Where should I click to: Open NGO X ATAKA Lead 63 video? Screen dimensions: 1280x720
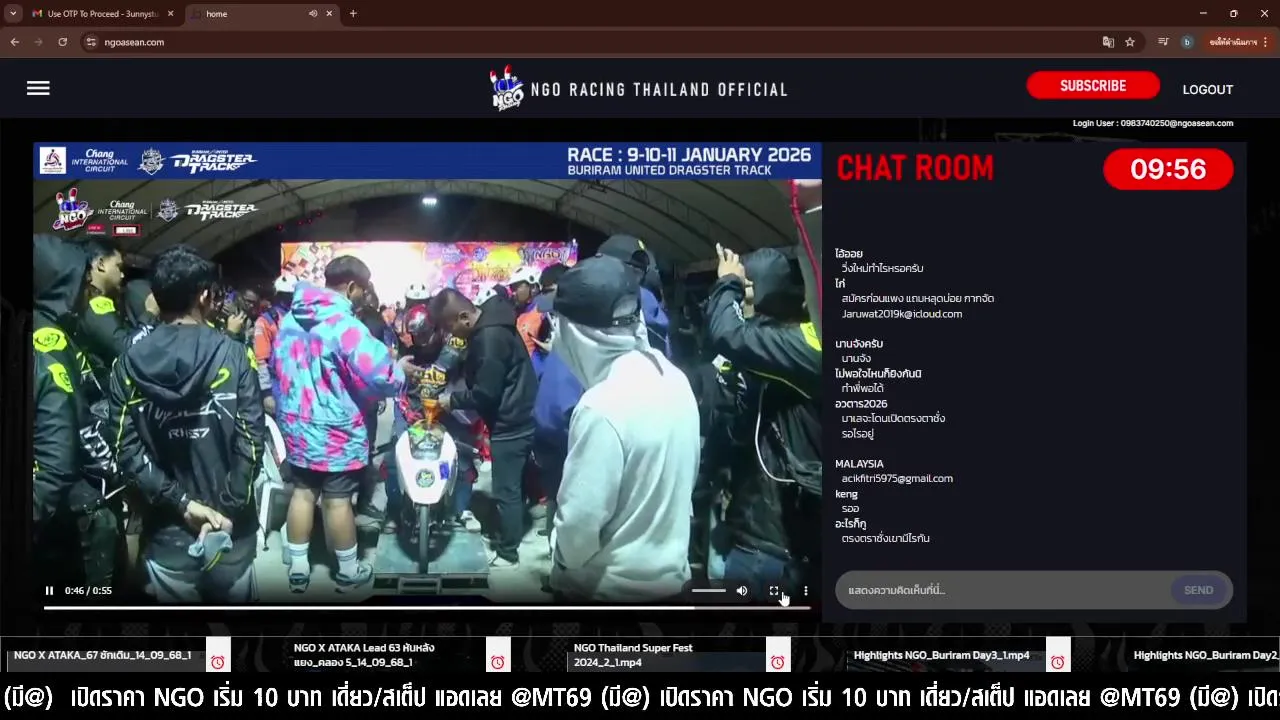363,655
